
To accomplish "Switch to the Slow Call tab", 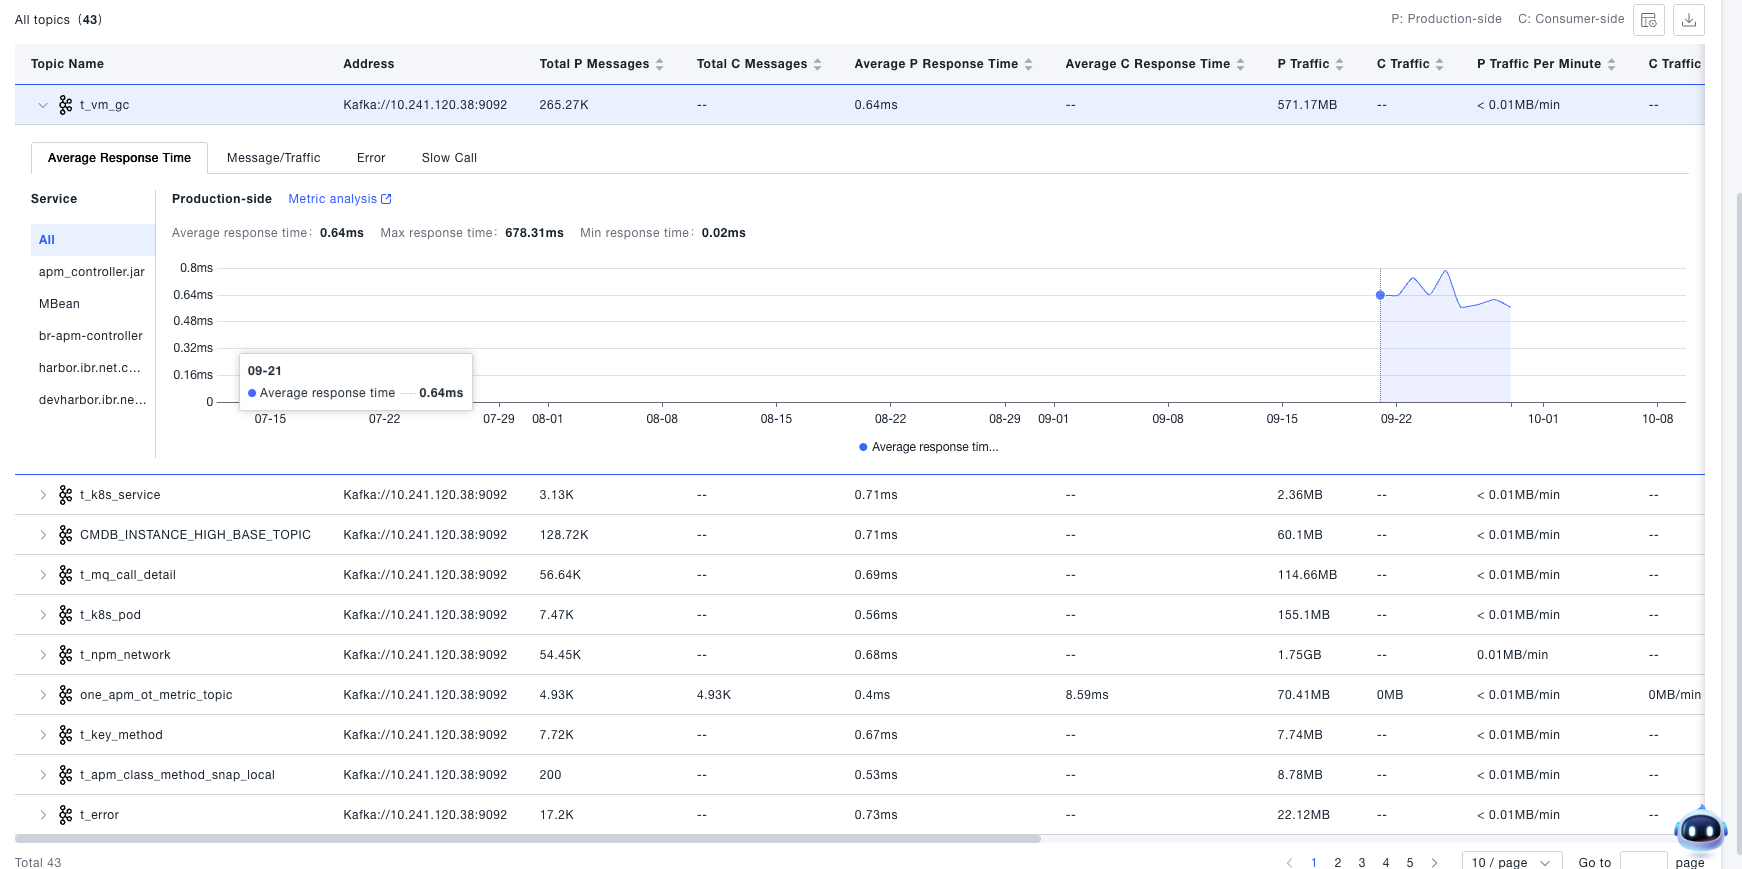I will point(449,158).
